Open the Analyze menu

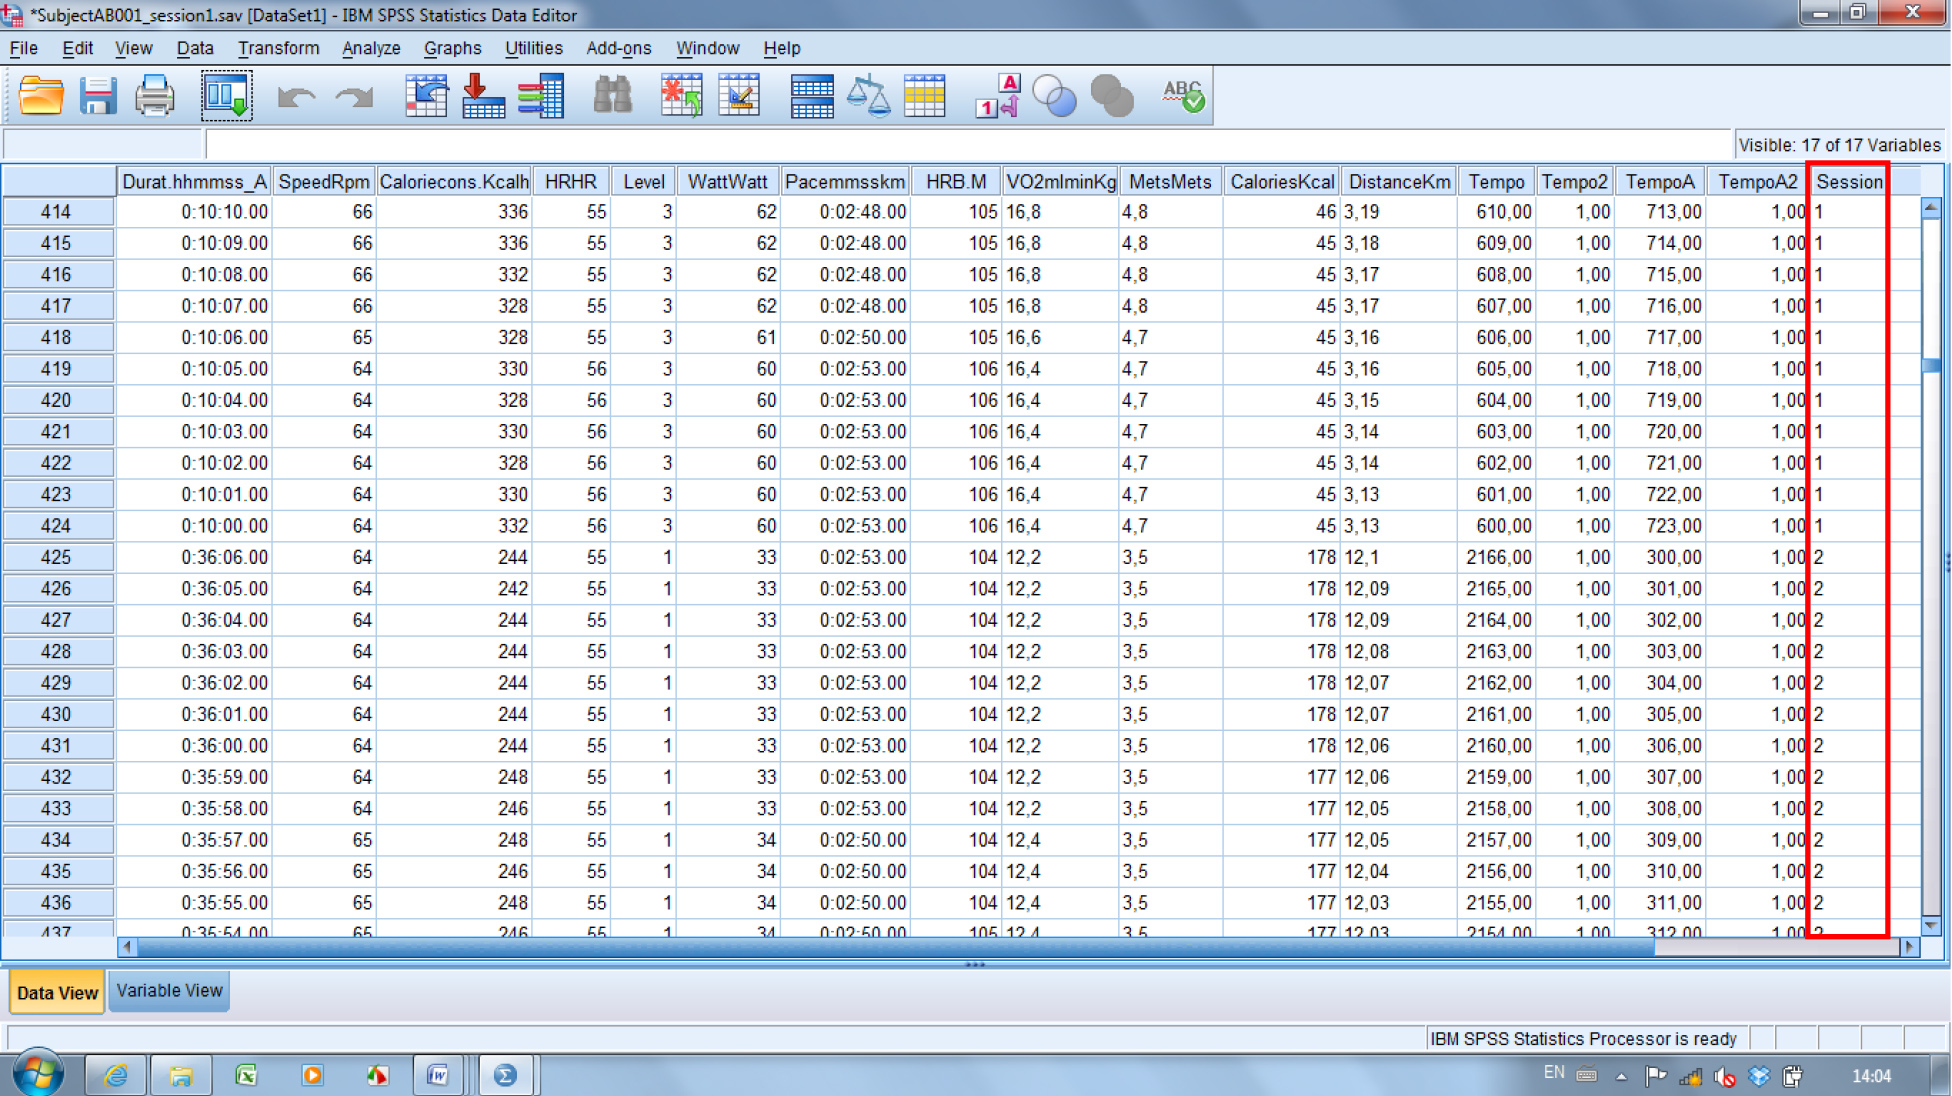coord(370,48)
